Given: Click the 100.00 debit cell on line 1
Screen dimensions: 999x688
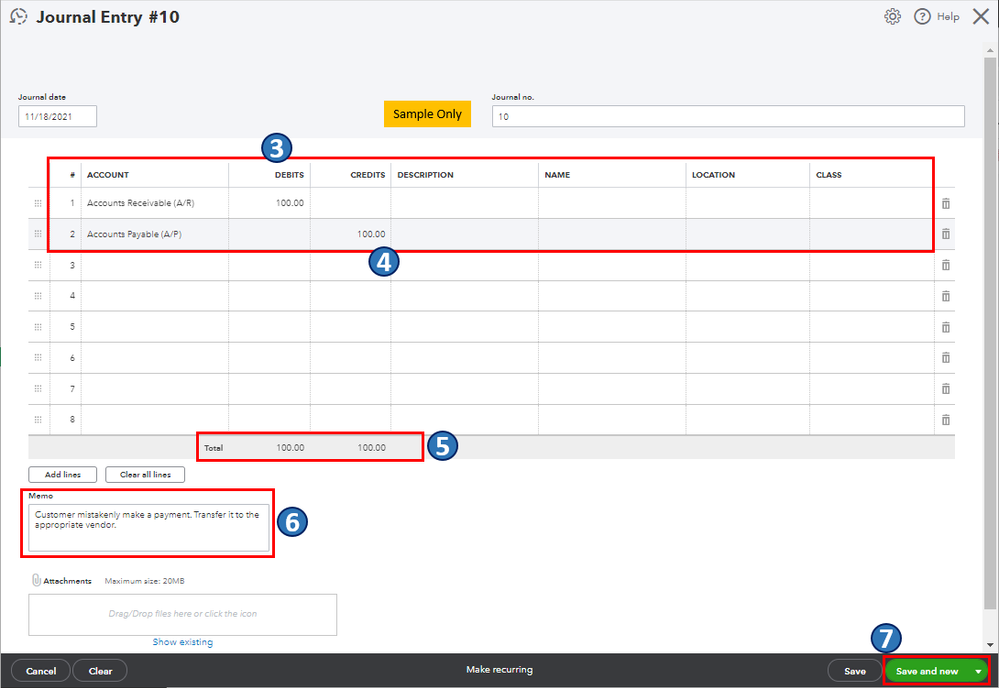Looking at the screenshot, I should point(270,203).
